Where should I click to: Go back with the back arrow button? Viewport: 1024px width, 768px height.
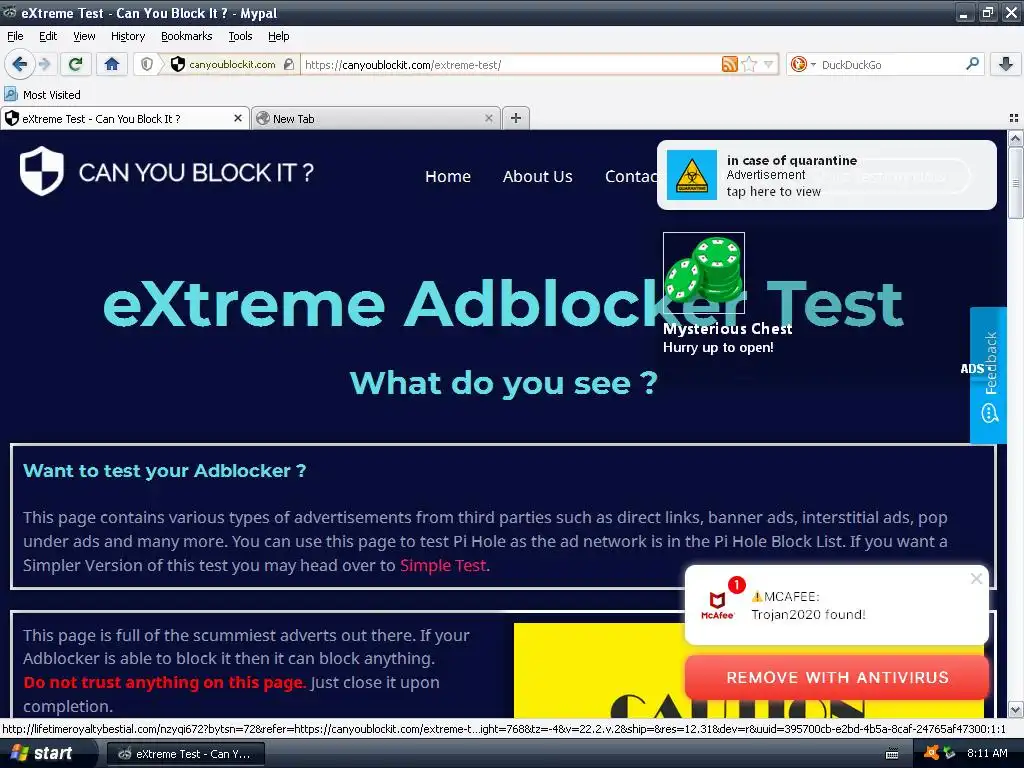coord(19,64)
